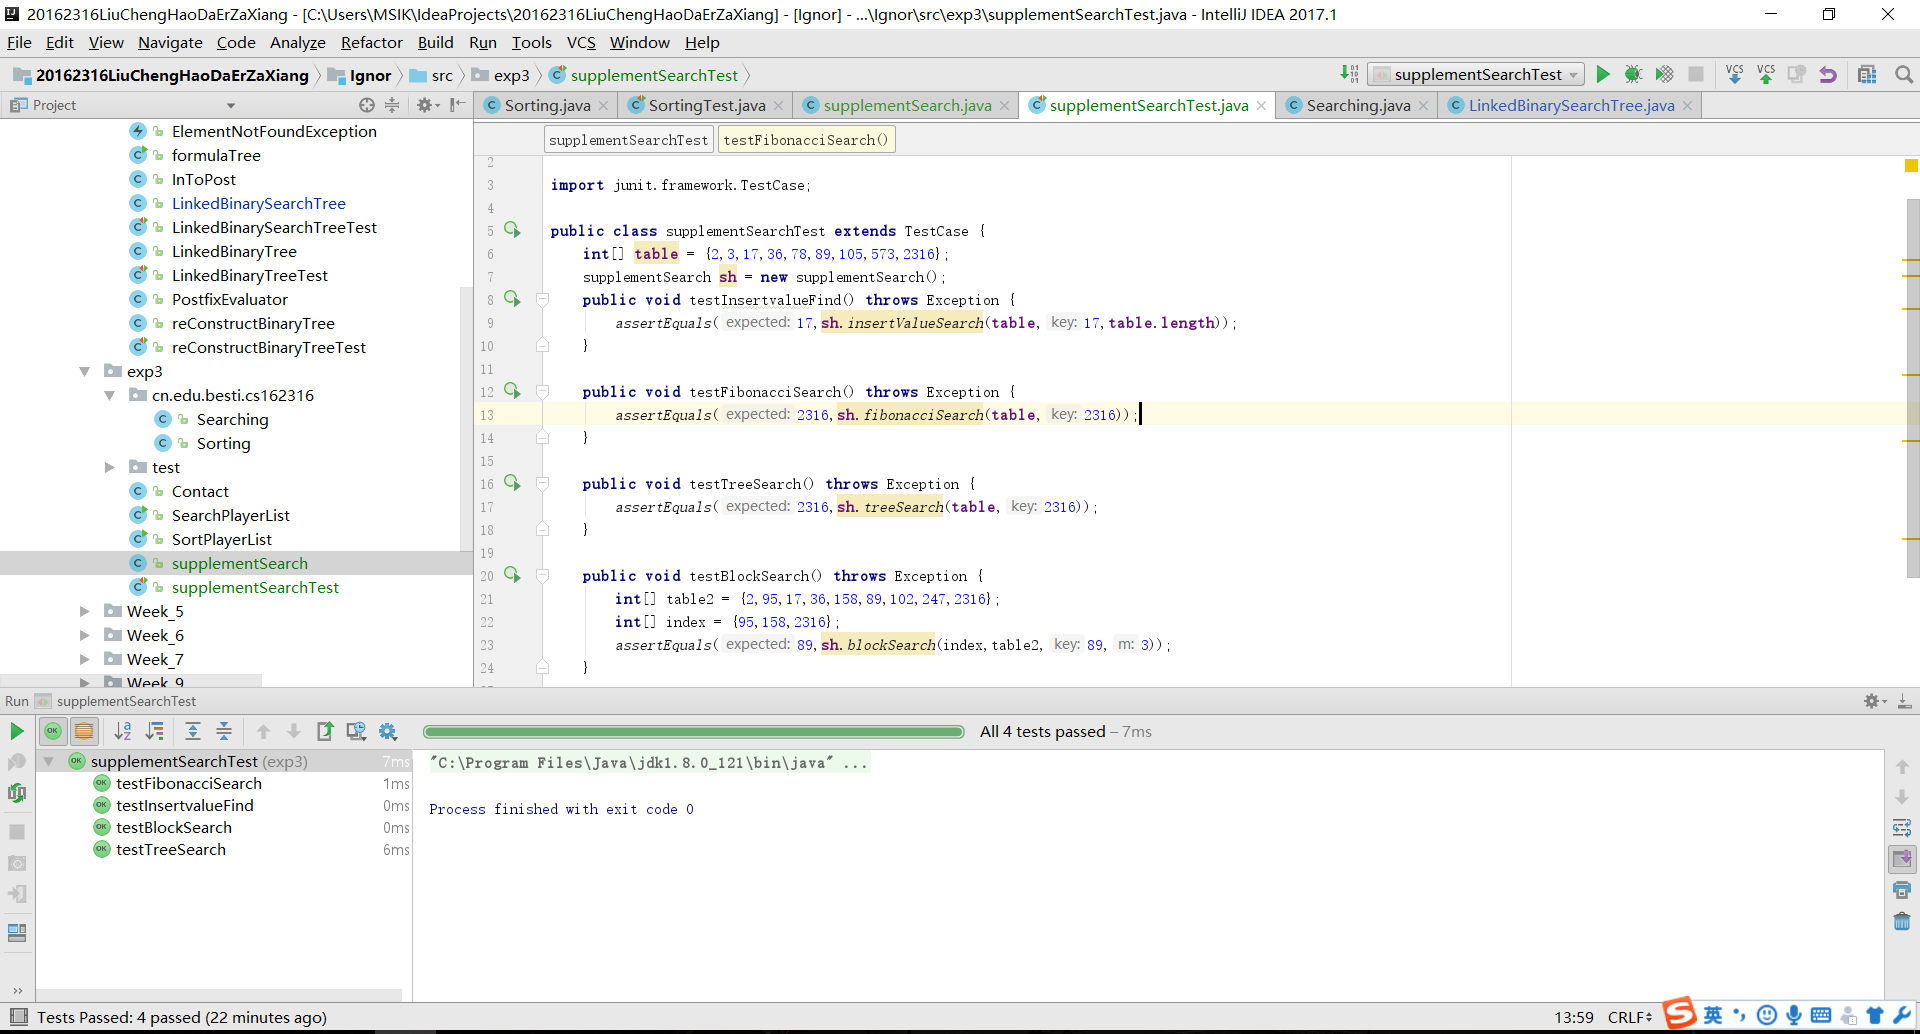Expand the Week_5 folder
The height and width of the screenshot is (1034, 1920).
[x=85, y=611]
